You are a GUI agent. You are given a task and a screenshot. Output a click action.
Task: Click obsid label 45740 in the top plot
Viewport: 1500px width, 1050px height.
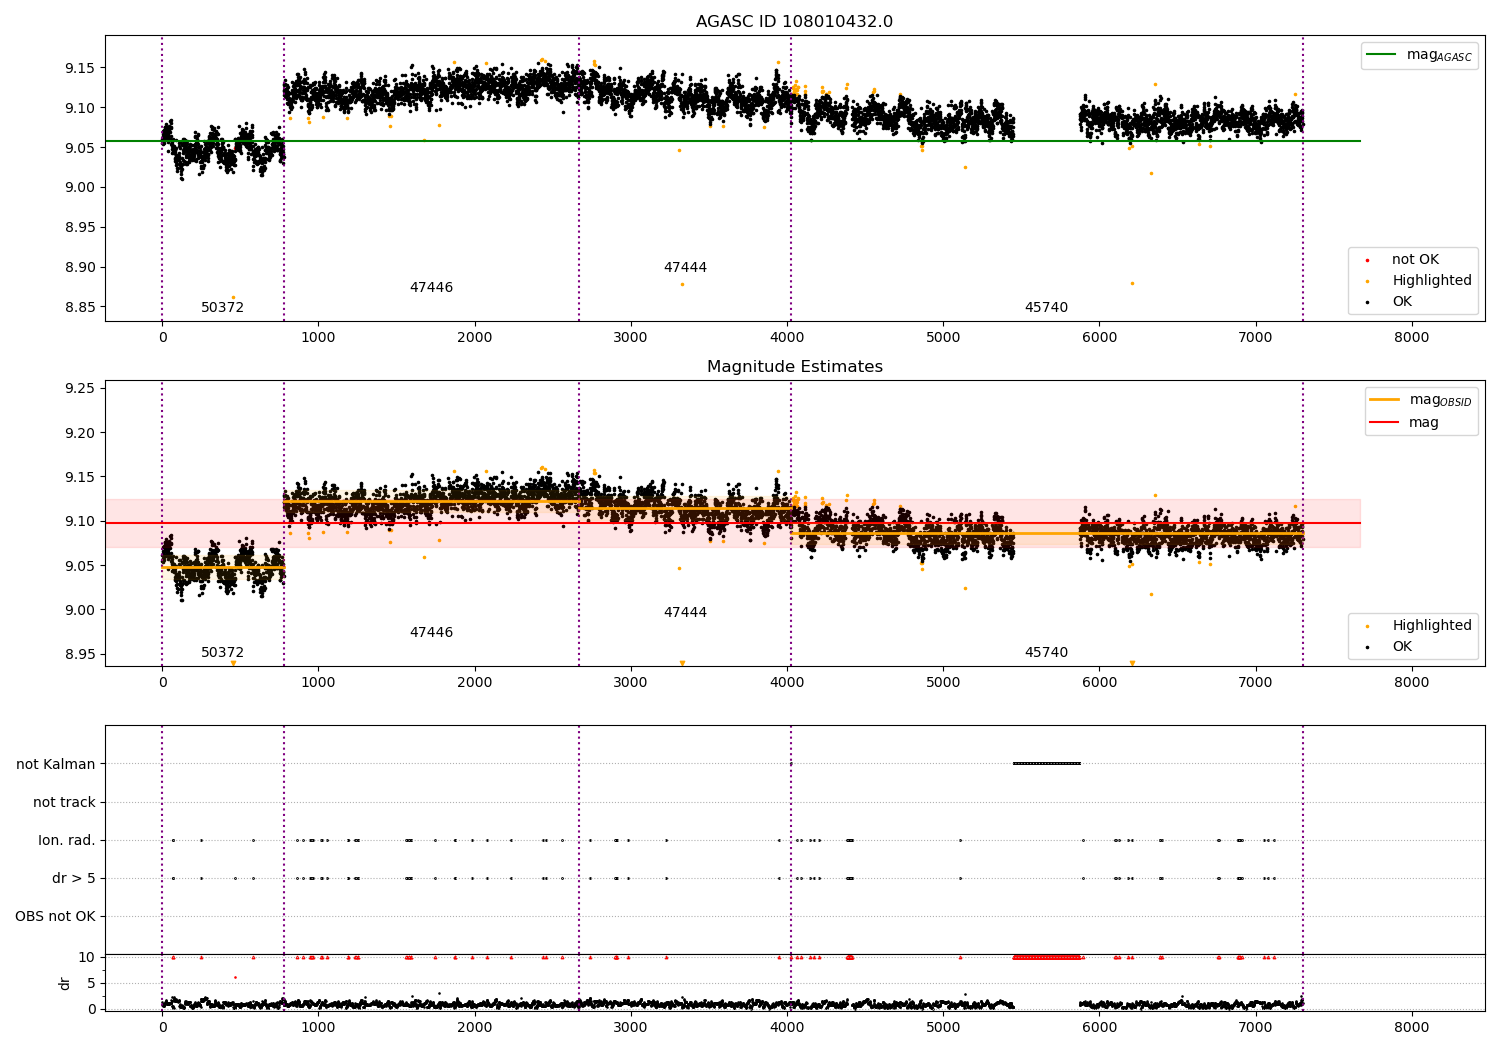[1046, 308]
